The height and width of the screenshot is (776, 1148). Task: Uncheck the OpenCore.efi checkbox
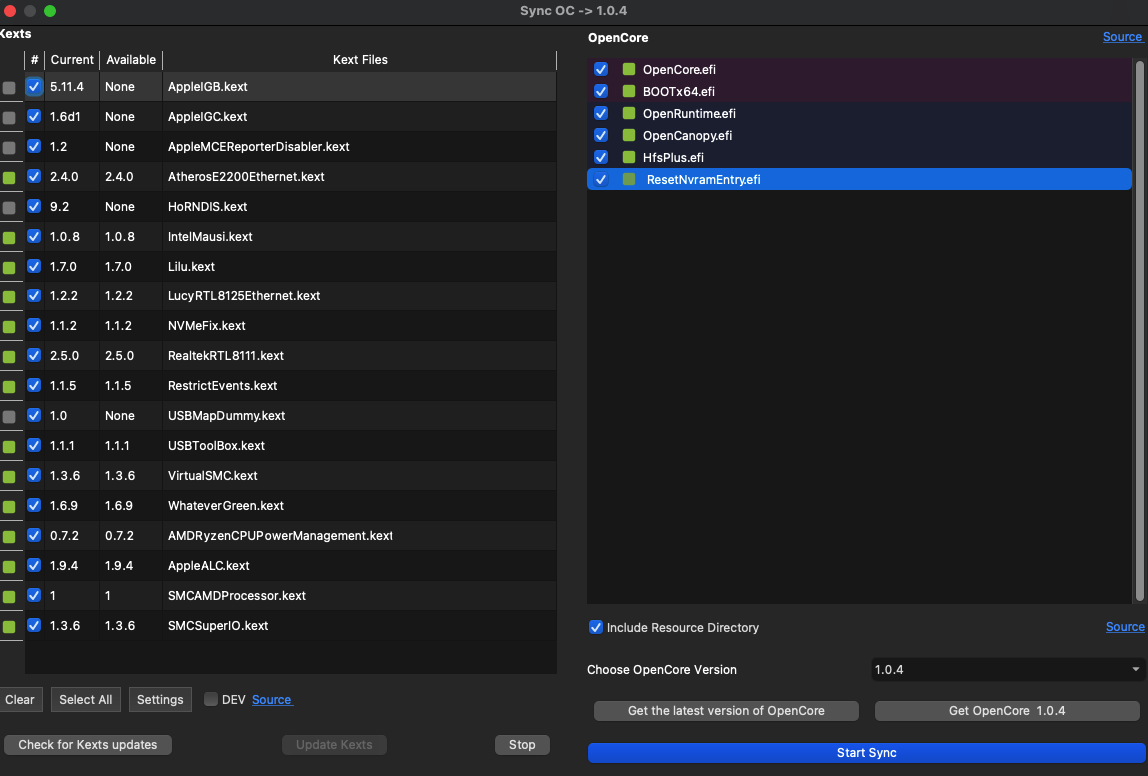coord(601,69)
